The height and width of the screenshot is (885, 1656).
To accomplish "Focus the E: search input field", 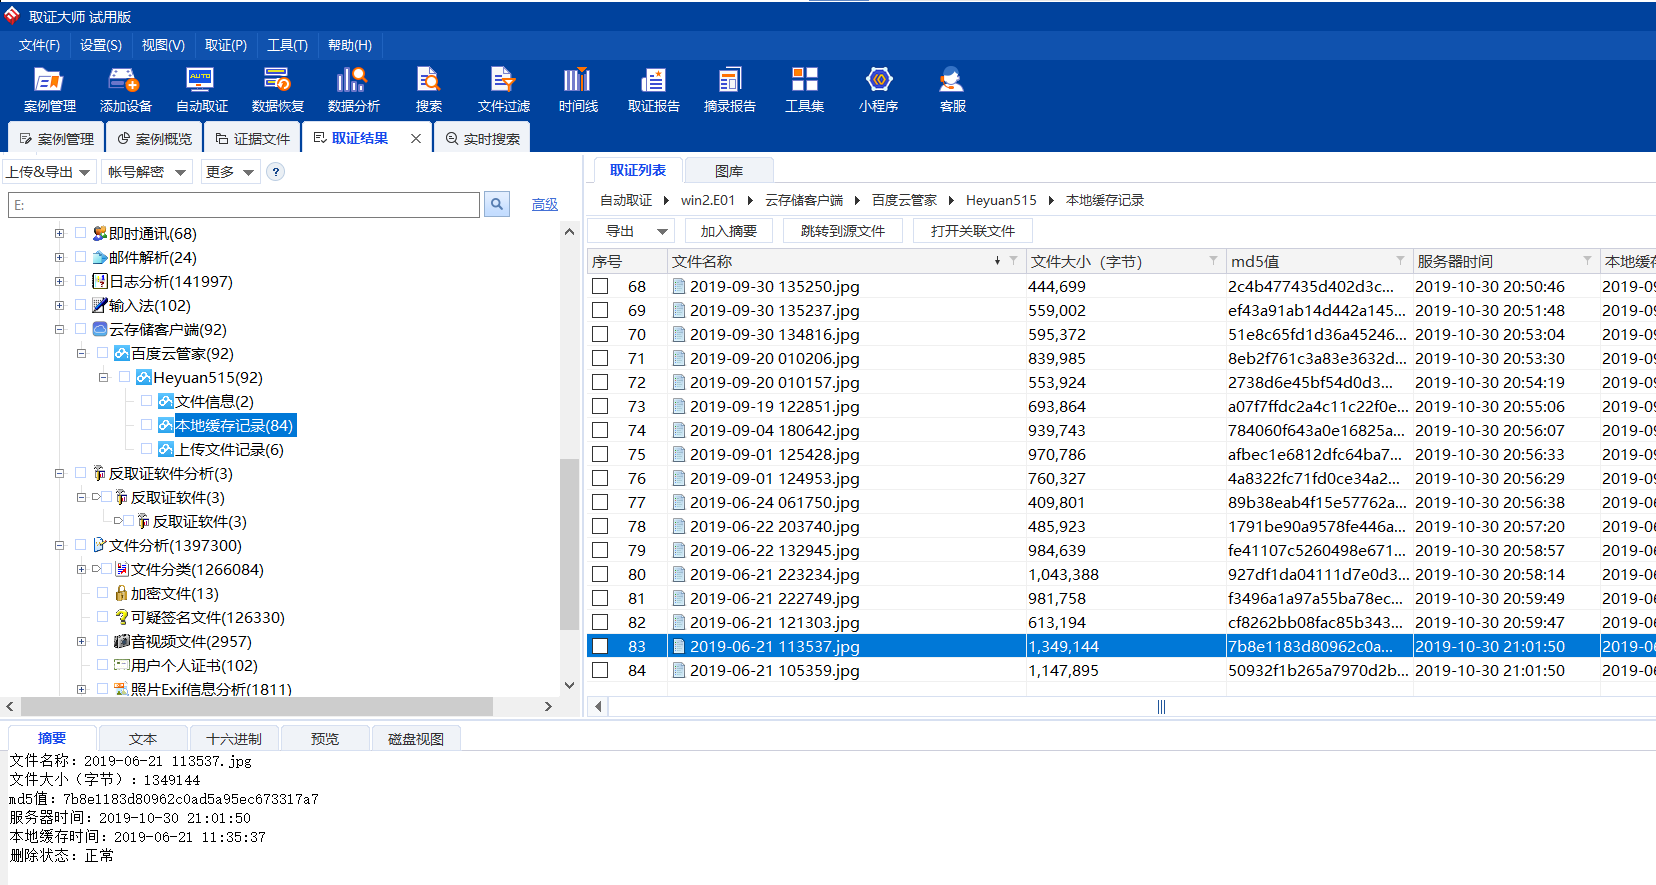I will tap(244, 204).
